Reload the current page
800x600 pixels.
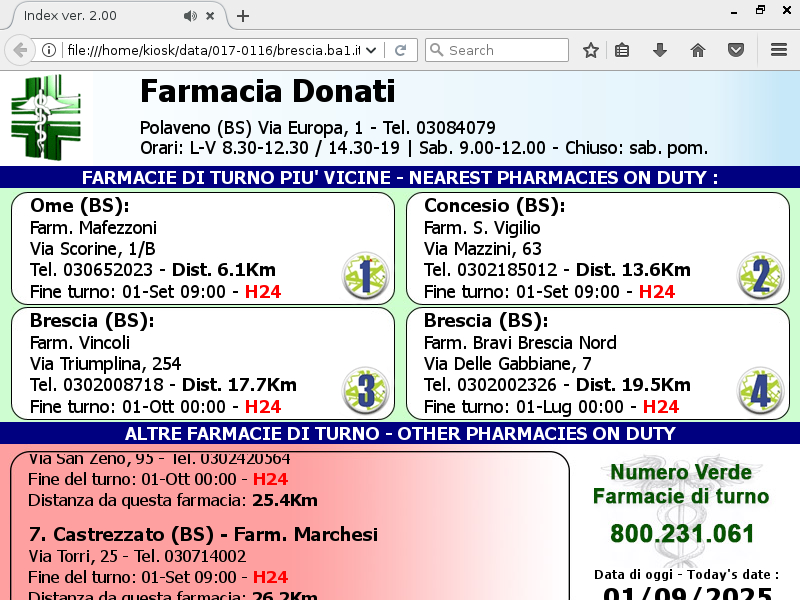click(400, 50)
